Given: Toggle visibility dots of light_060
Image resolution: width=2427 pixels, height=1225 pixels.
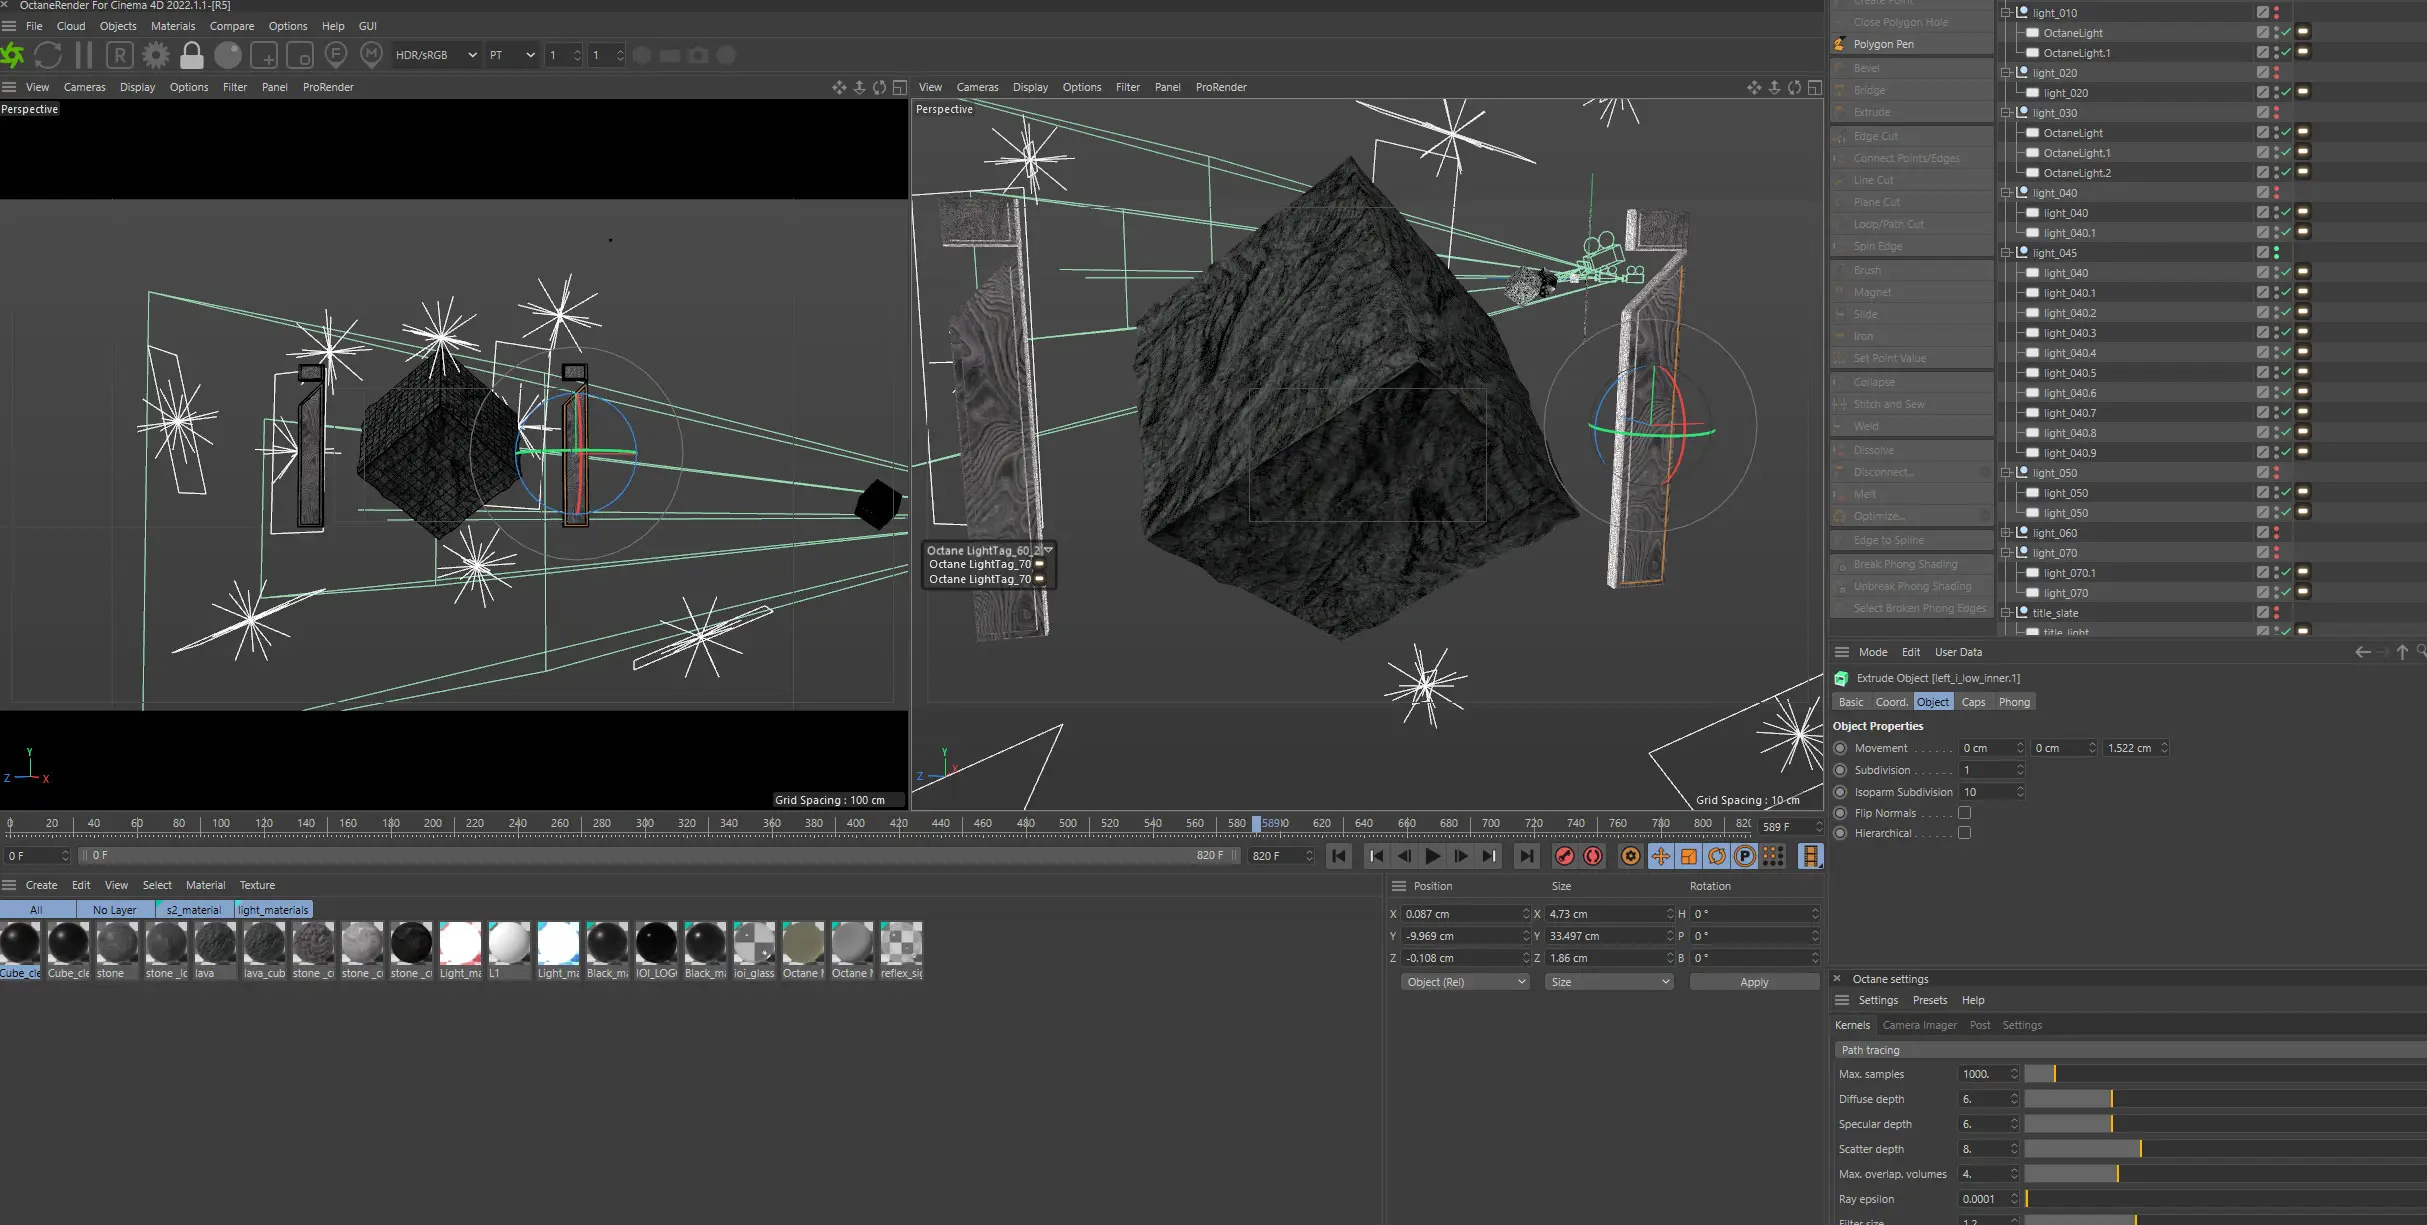Looking at the screenshot, I should pyautogui.click(x=2276, y=533).
